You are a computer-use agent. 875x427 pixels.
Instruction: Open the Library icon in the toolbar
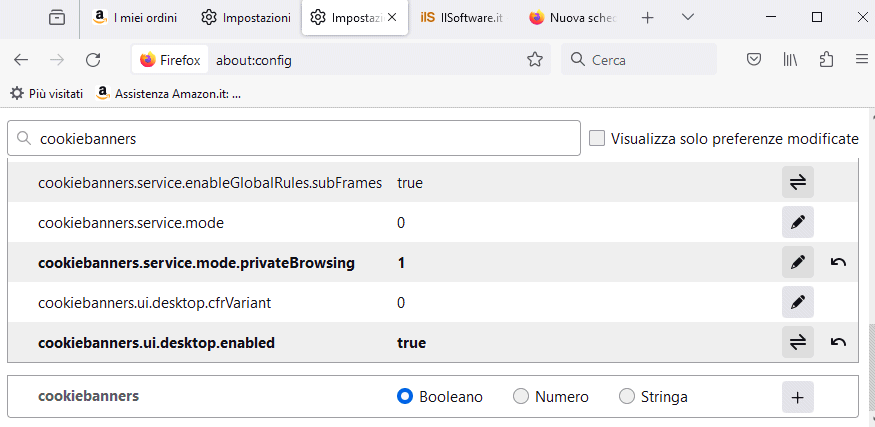point(790,59)
